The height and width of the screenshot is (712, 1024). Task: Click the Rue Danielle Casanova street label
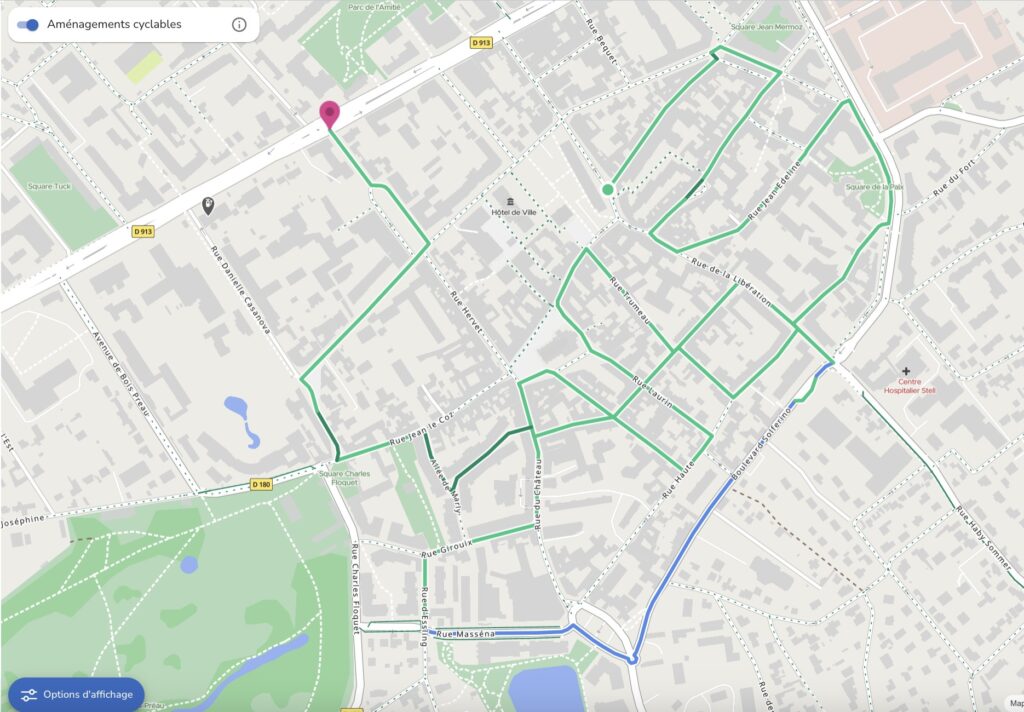click(240, 290)
